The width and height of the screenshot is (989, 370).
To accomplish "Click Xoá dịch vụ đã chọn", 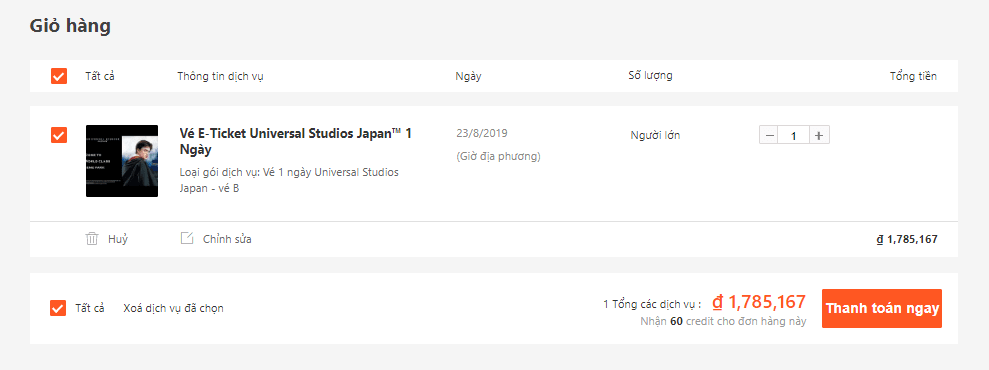I will [x=173, y=308].
